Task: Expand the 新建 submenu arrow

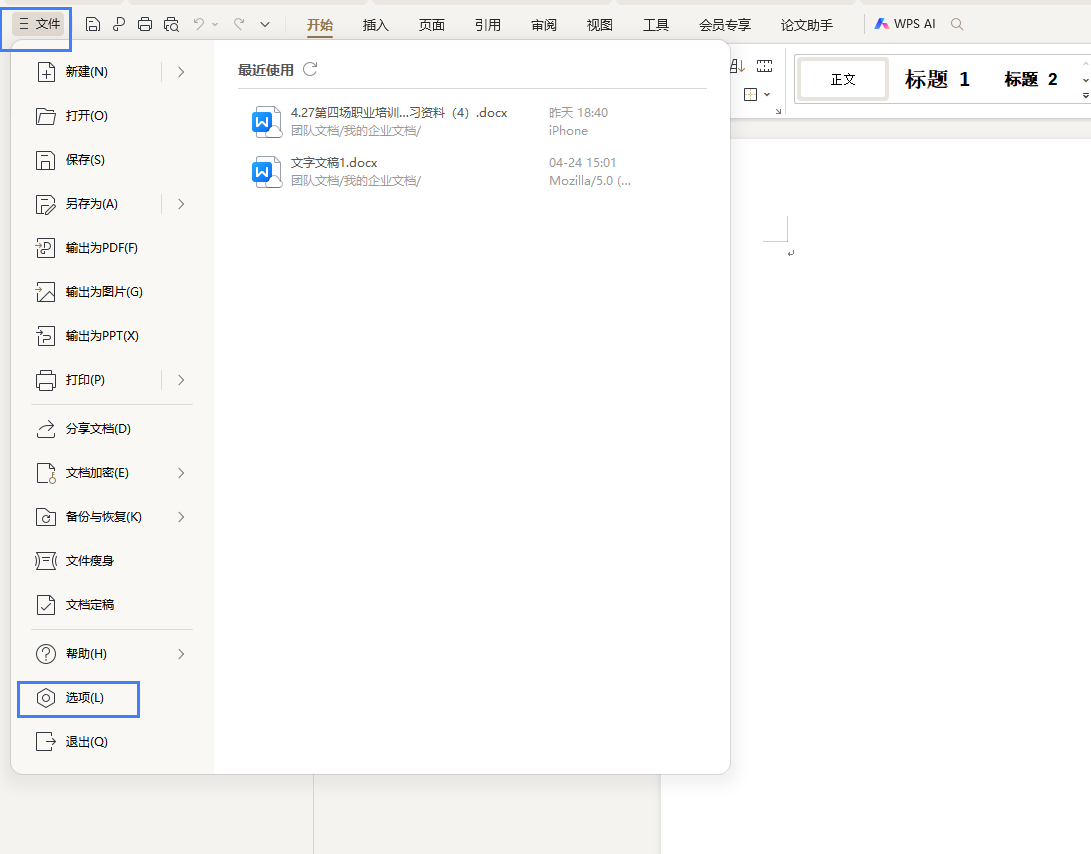Action: (181, 72)
